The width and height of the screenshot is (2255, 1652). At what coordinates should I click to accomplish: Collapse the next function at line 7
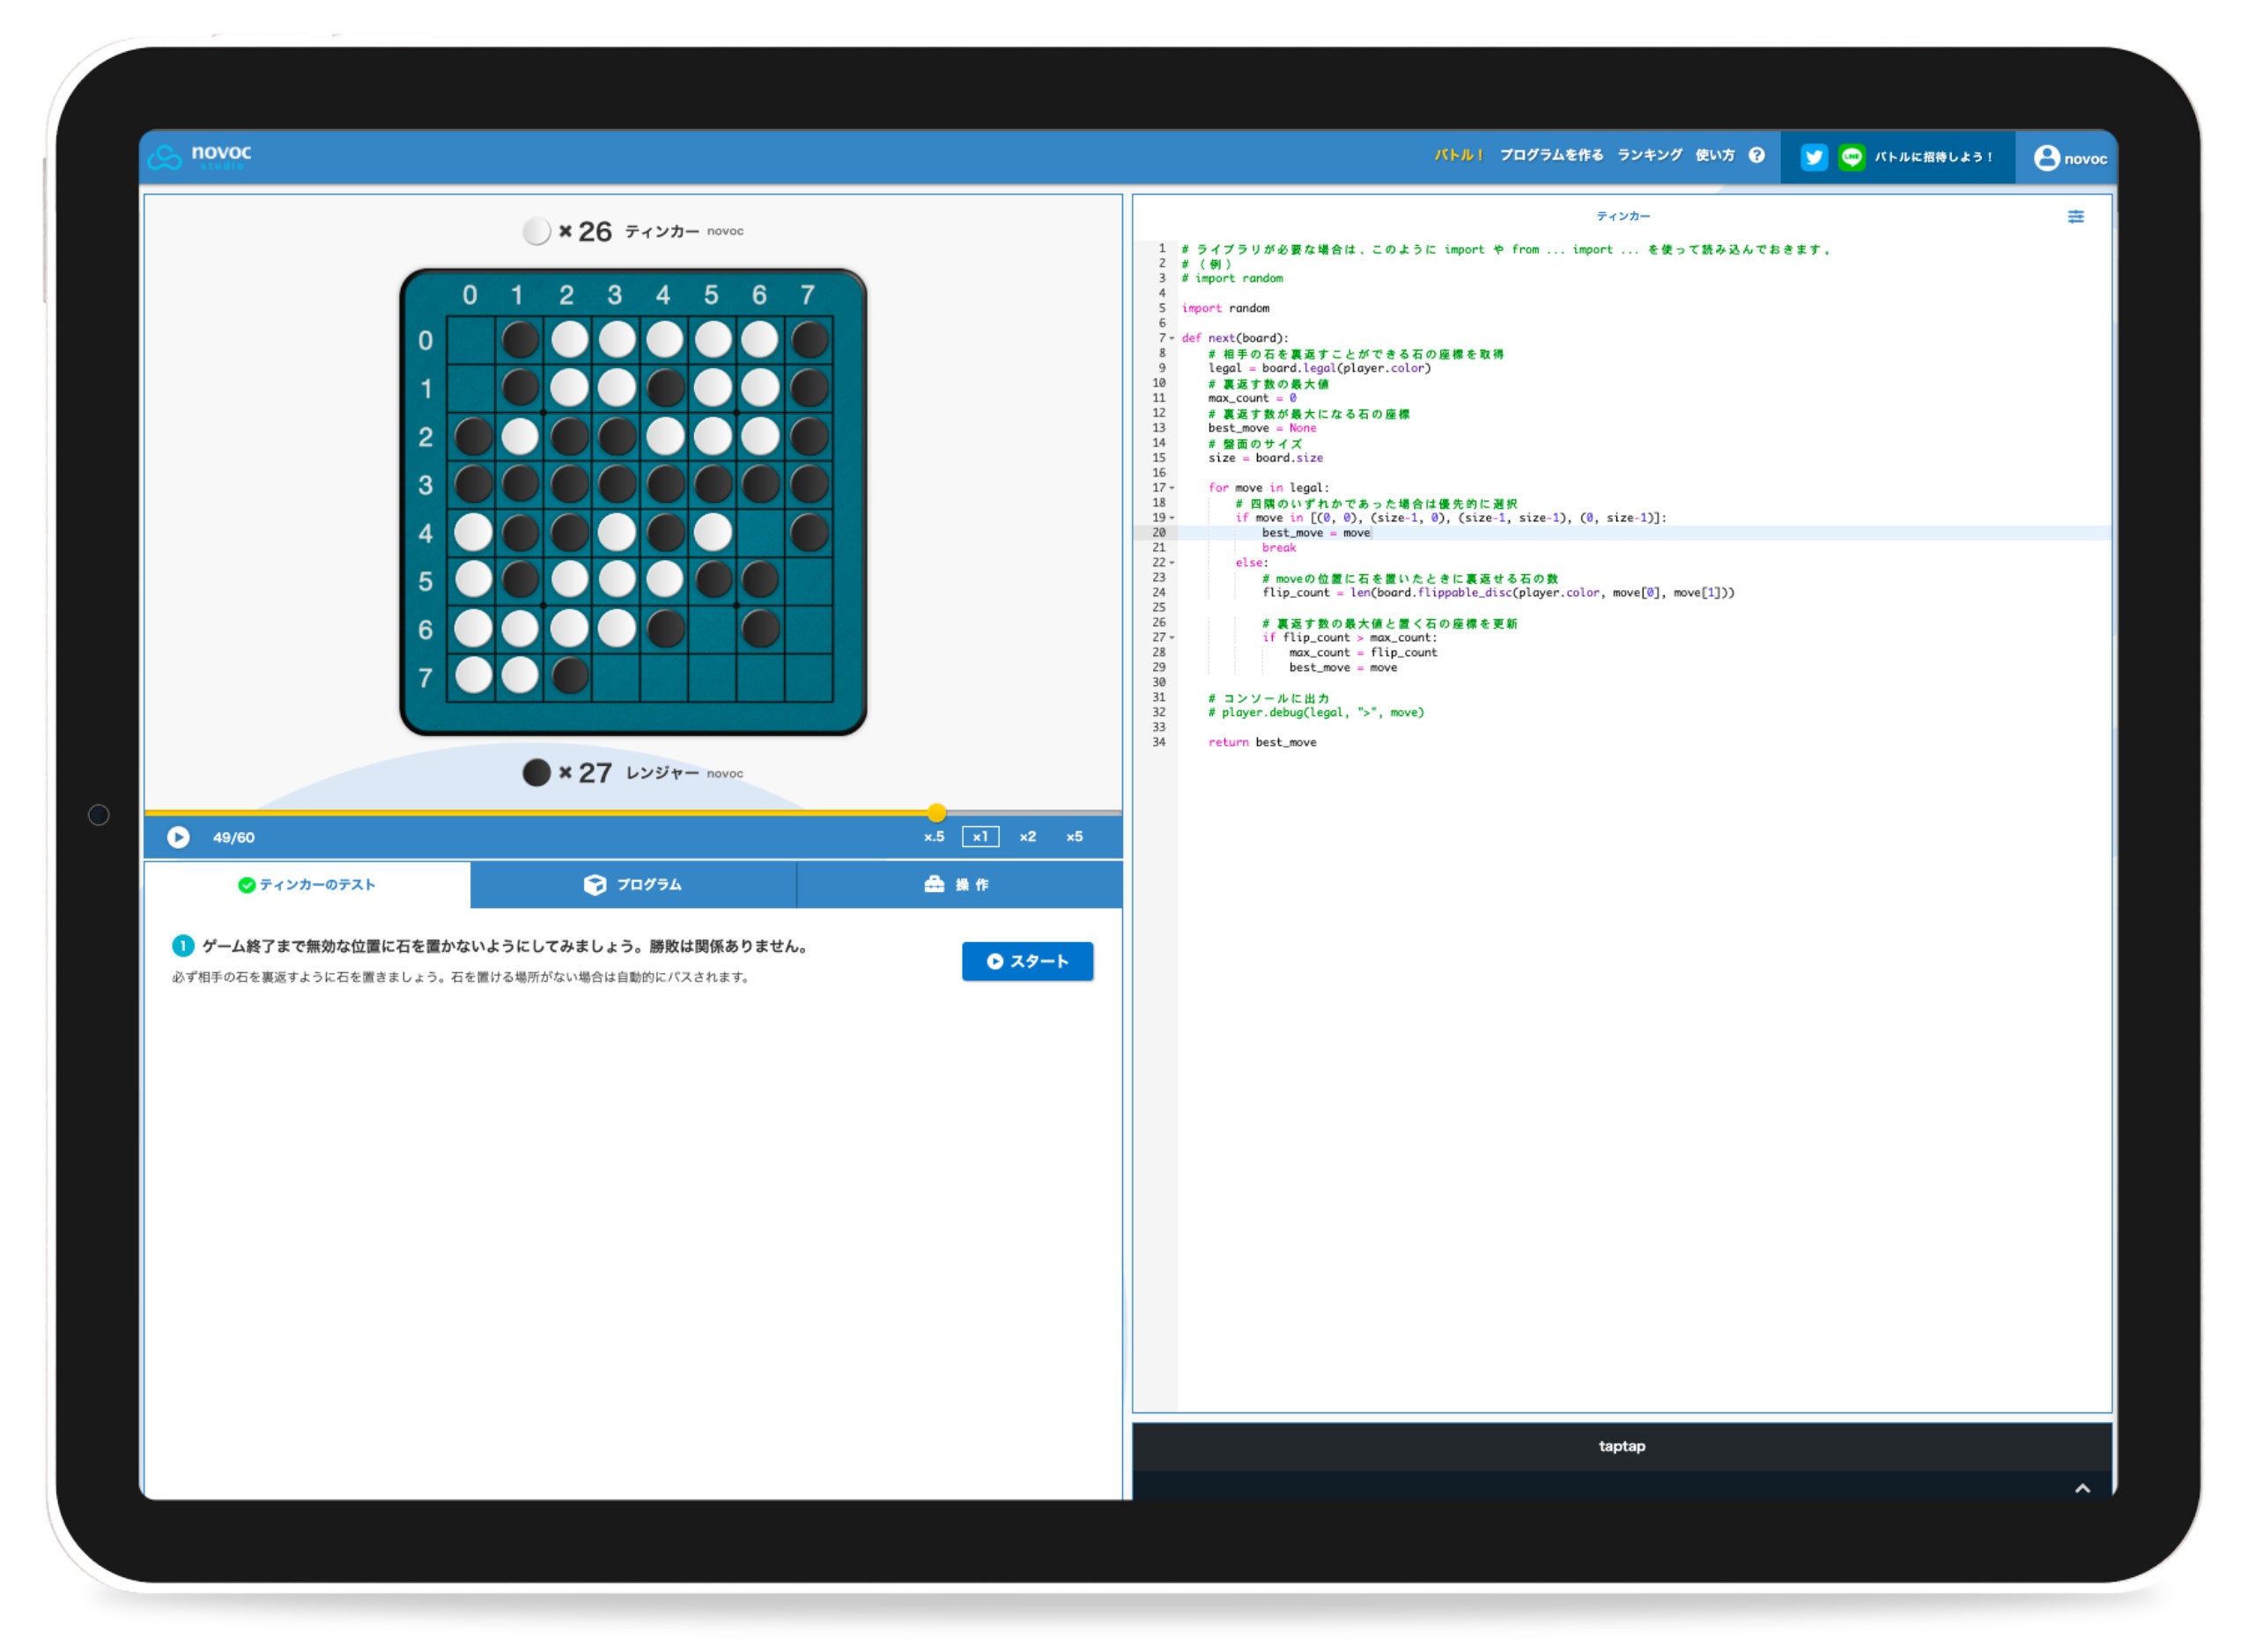pyautogui.click(x=1172, y=337)
